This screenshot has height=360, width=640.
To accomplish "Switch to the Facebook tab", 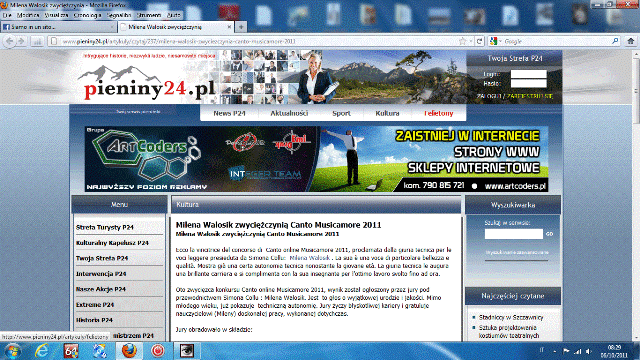I will (58, 27).
